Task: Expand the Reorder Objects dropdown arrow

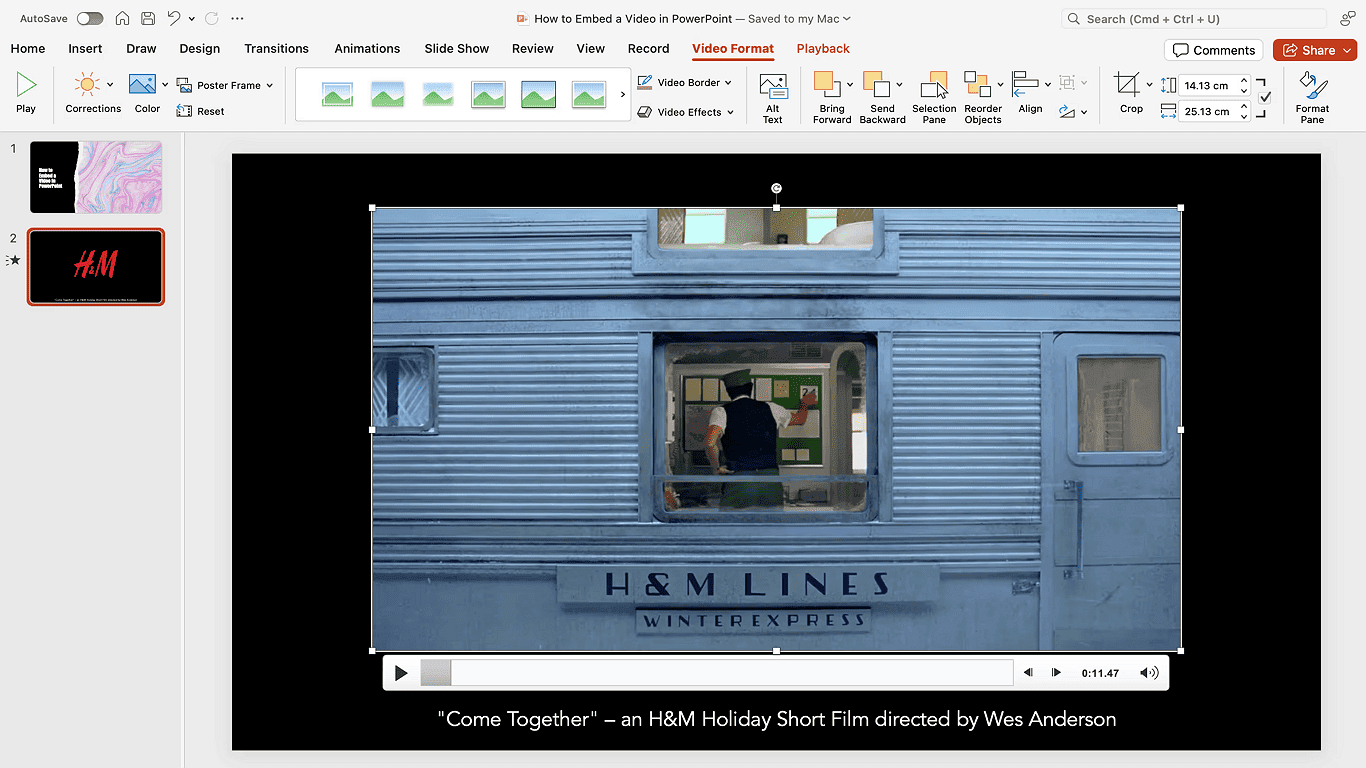Action: tap(1000, 85)
